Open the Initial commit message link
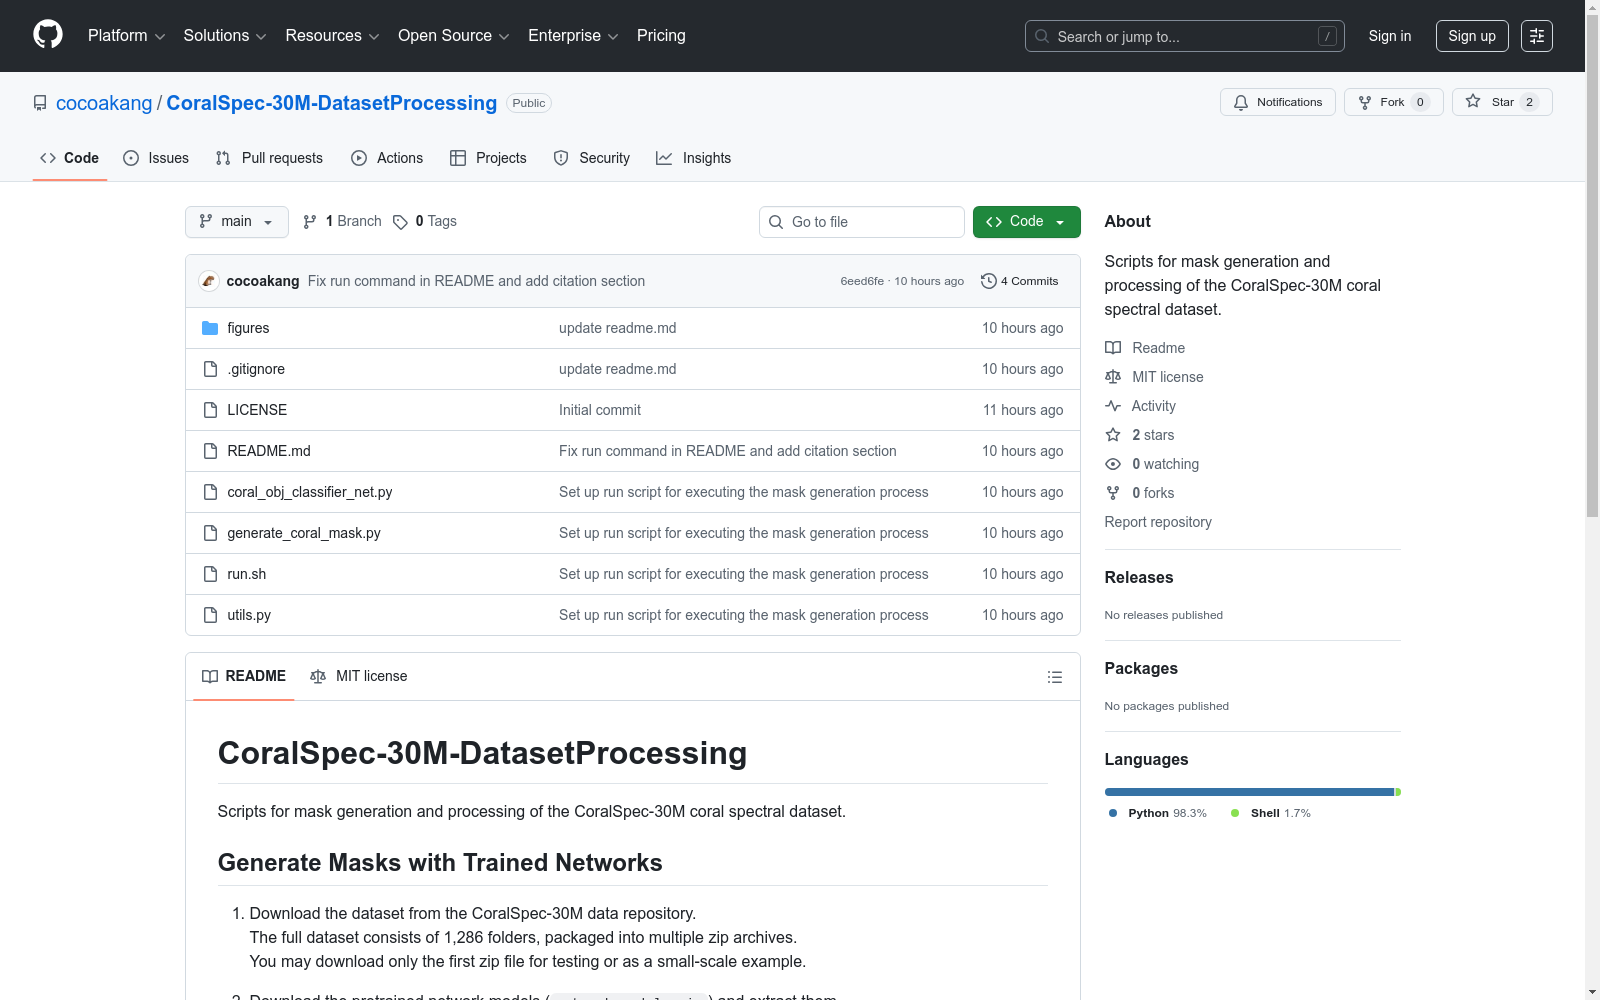The image size is (1600, 1000). point(600,410)
